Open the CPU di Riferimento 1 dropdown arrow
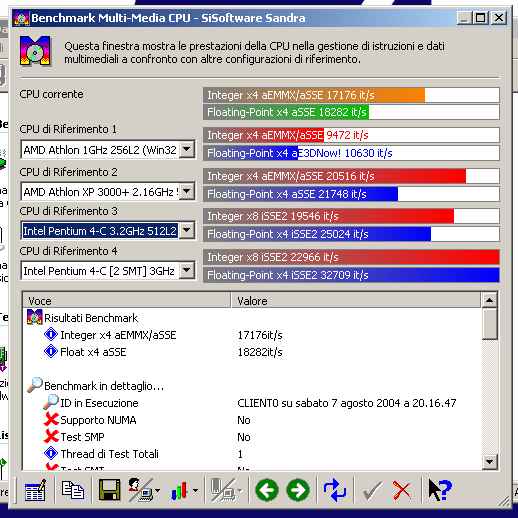 pyautogui.click(x=187, y=149)
